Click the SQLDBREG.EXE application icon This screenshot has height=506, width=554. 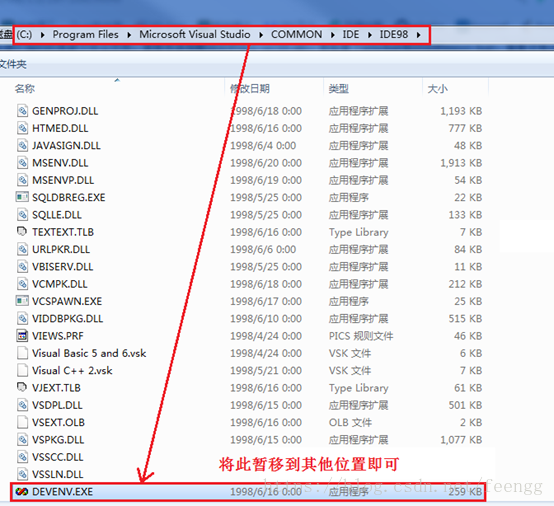22,197
